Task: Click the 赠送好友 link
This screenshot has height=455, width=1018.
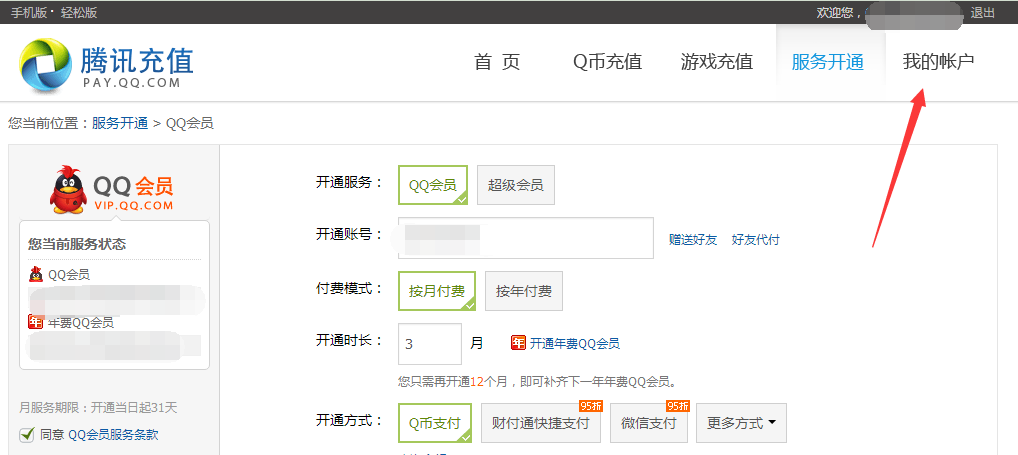Action: (x=693, y=240)
